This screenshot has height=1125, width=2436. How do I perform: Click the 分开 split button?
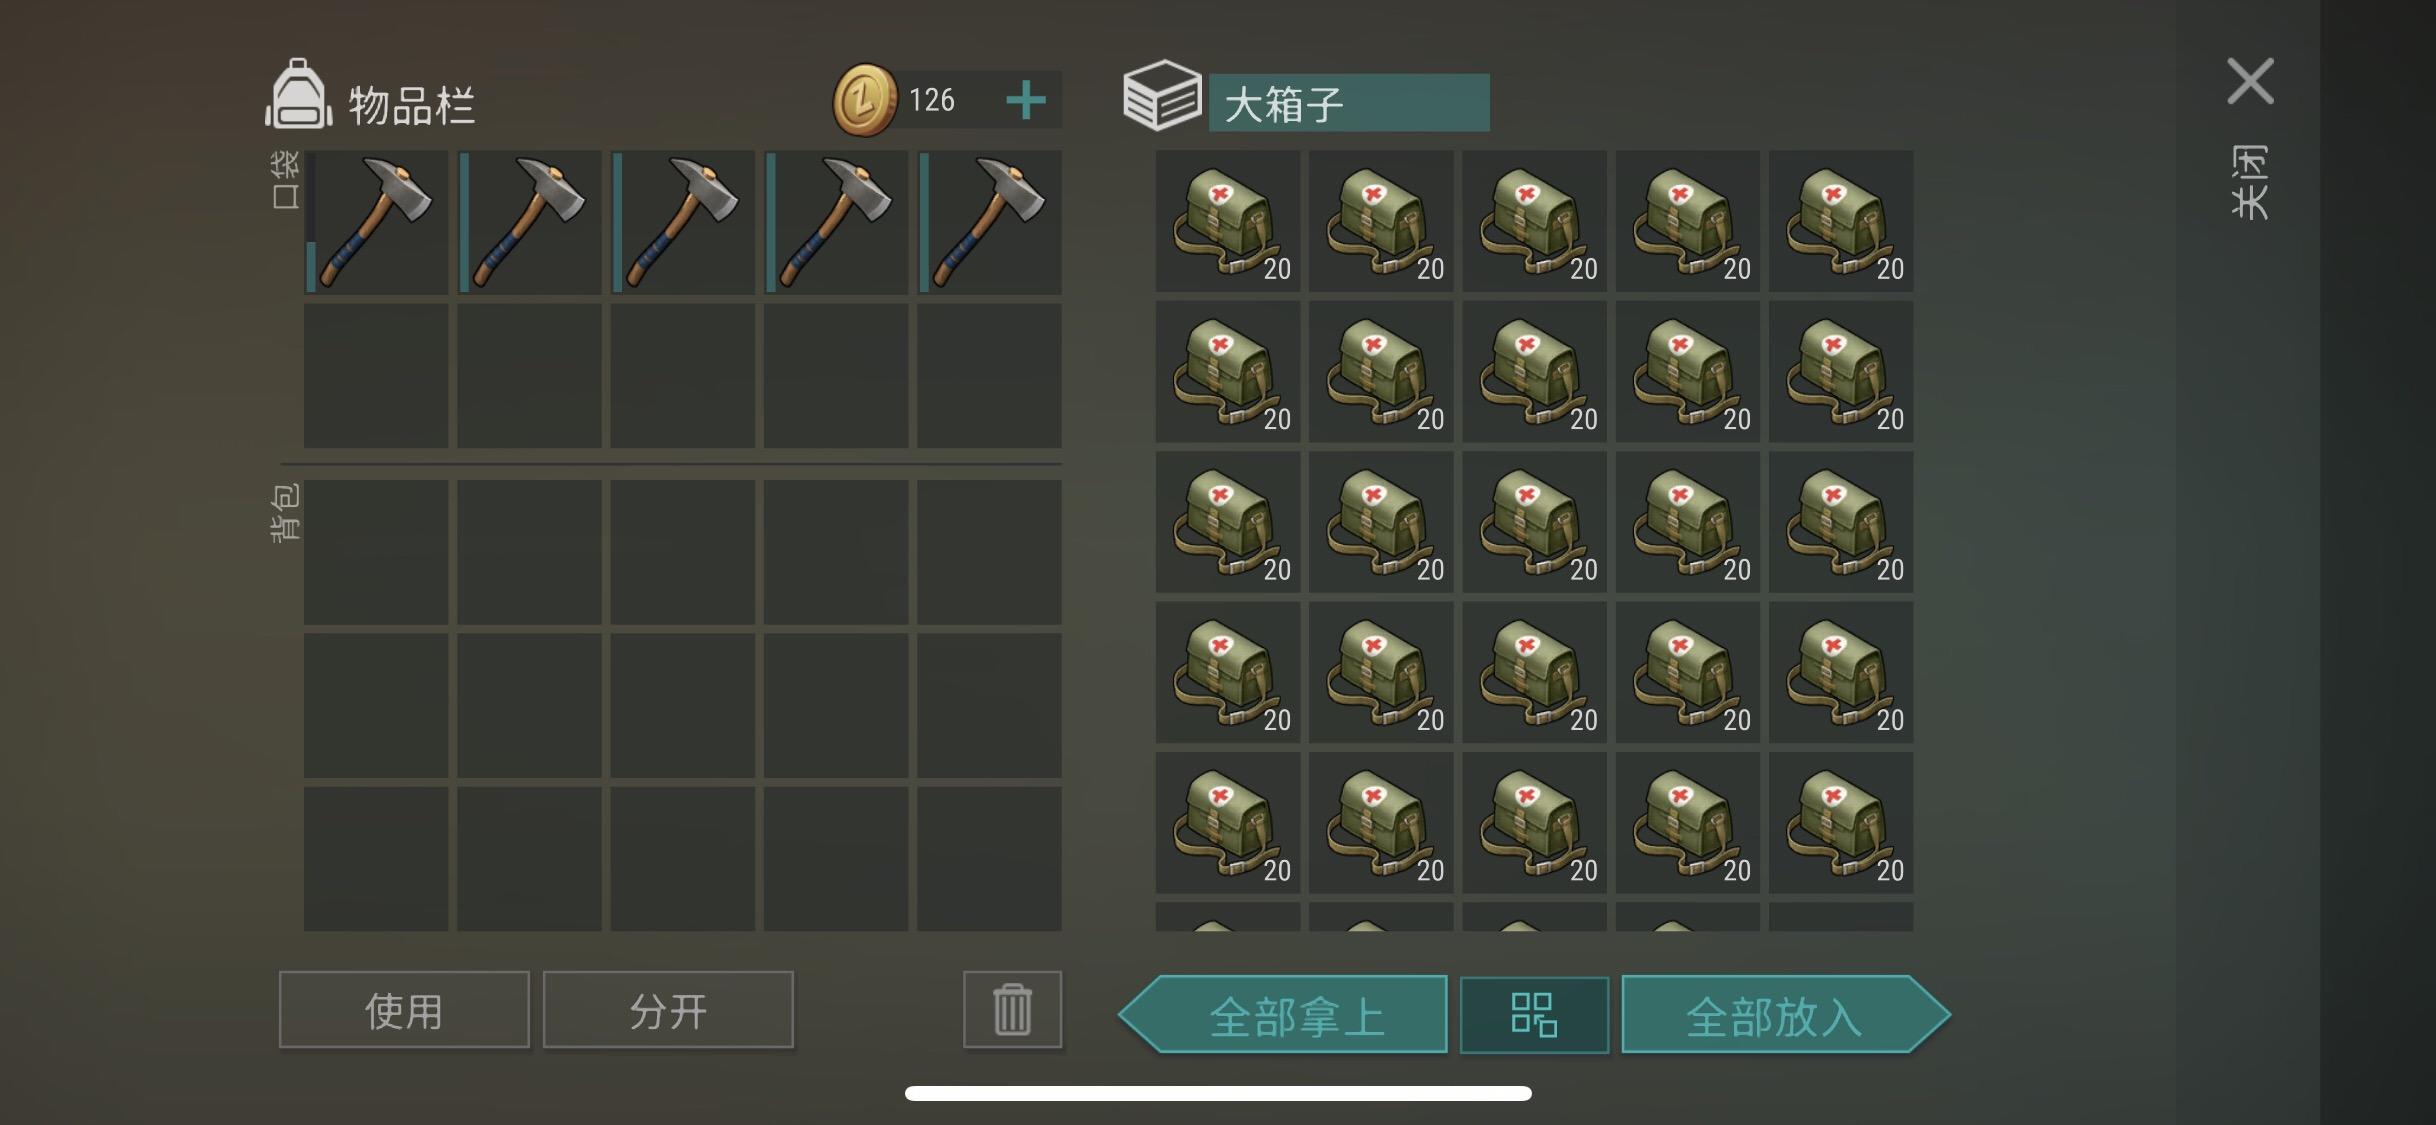coord(668,1010)
